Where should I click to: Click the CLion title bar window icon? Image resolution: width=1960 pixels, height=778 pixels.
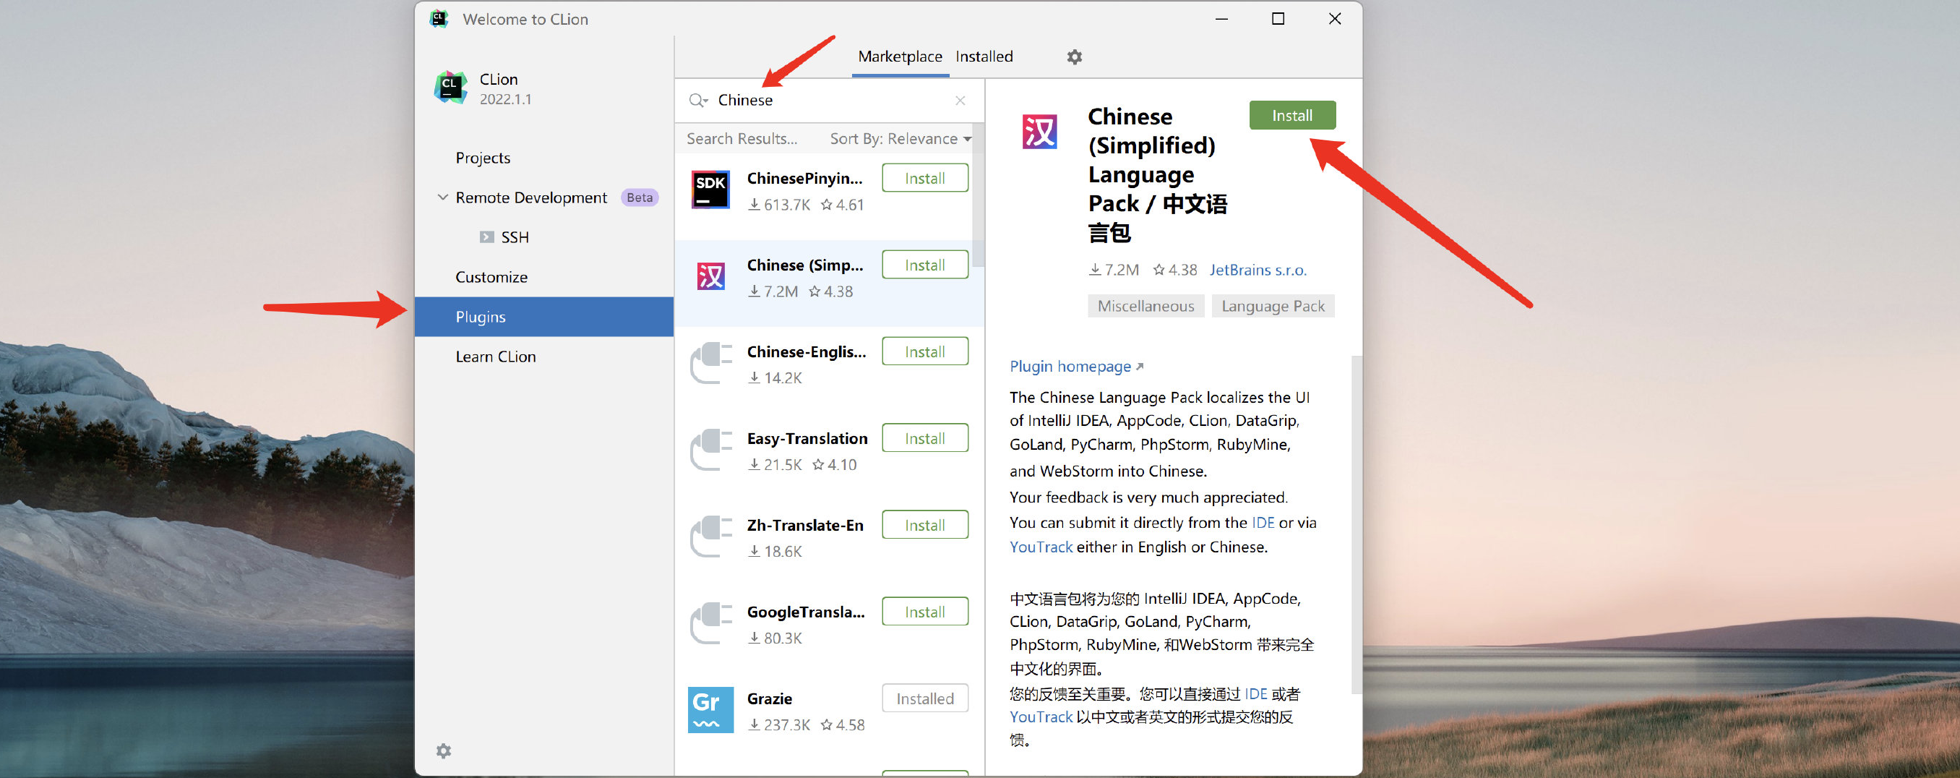[x=439, y=19]
